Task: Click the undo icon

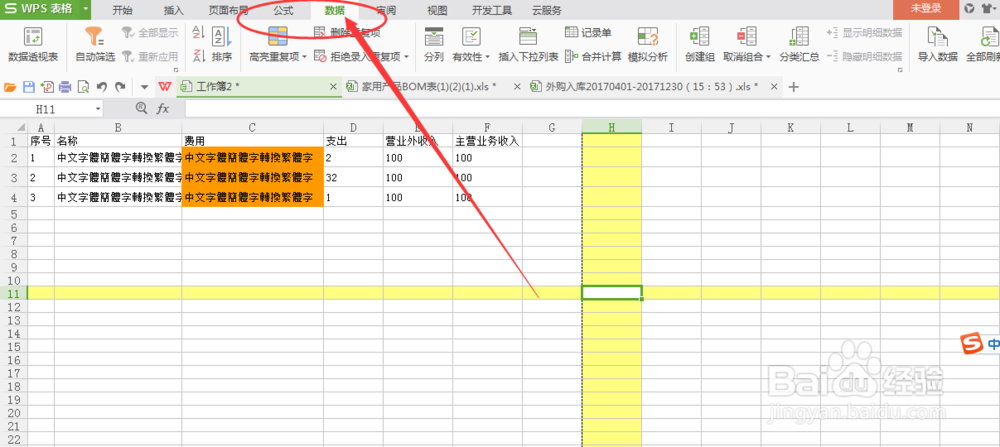Action: click(101, 87)
